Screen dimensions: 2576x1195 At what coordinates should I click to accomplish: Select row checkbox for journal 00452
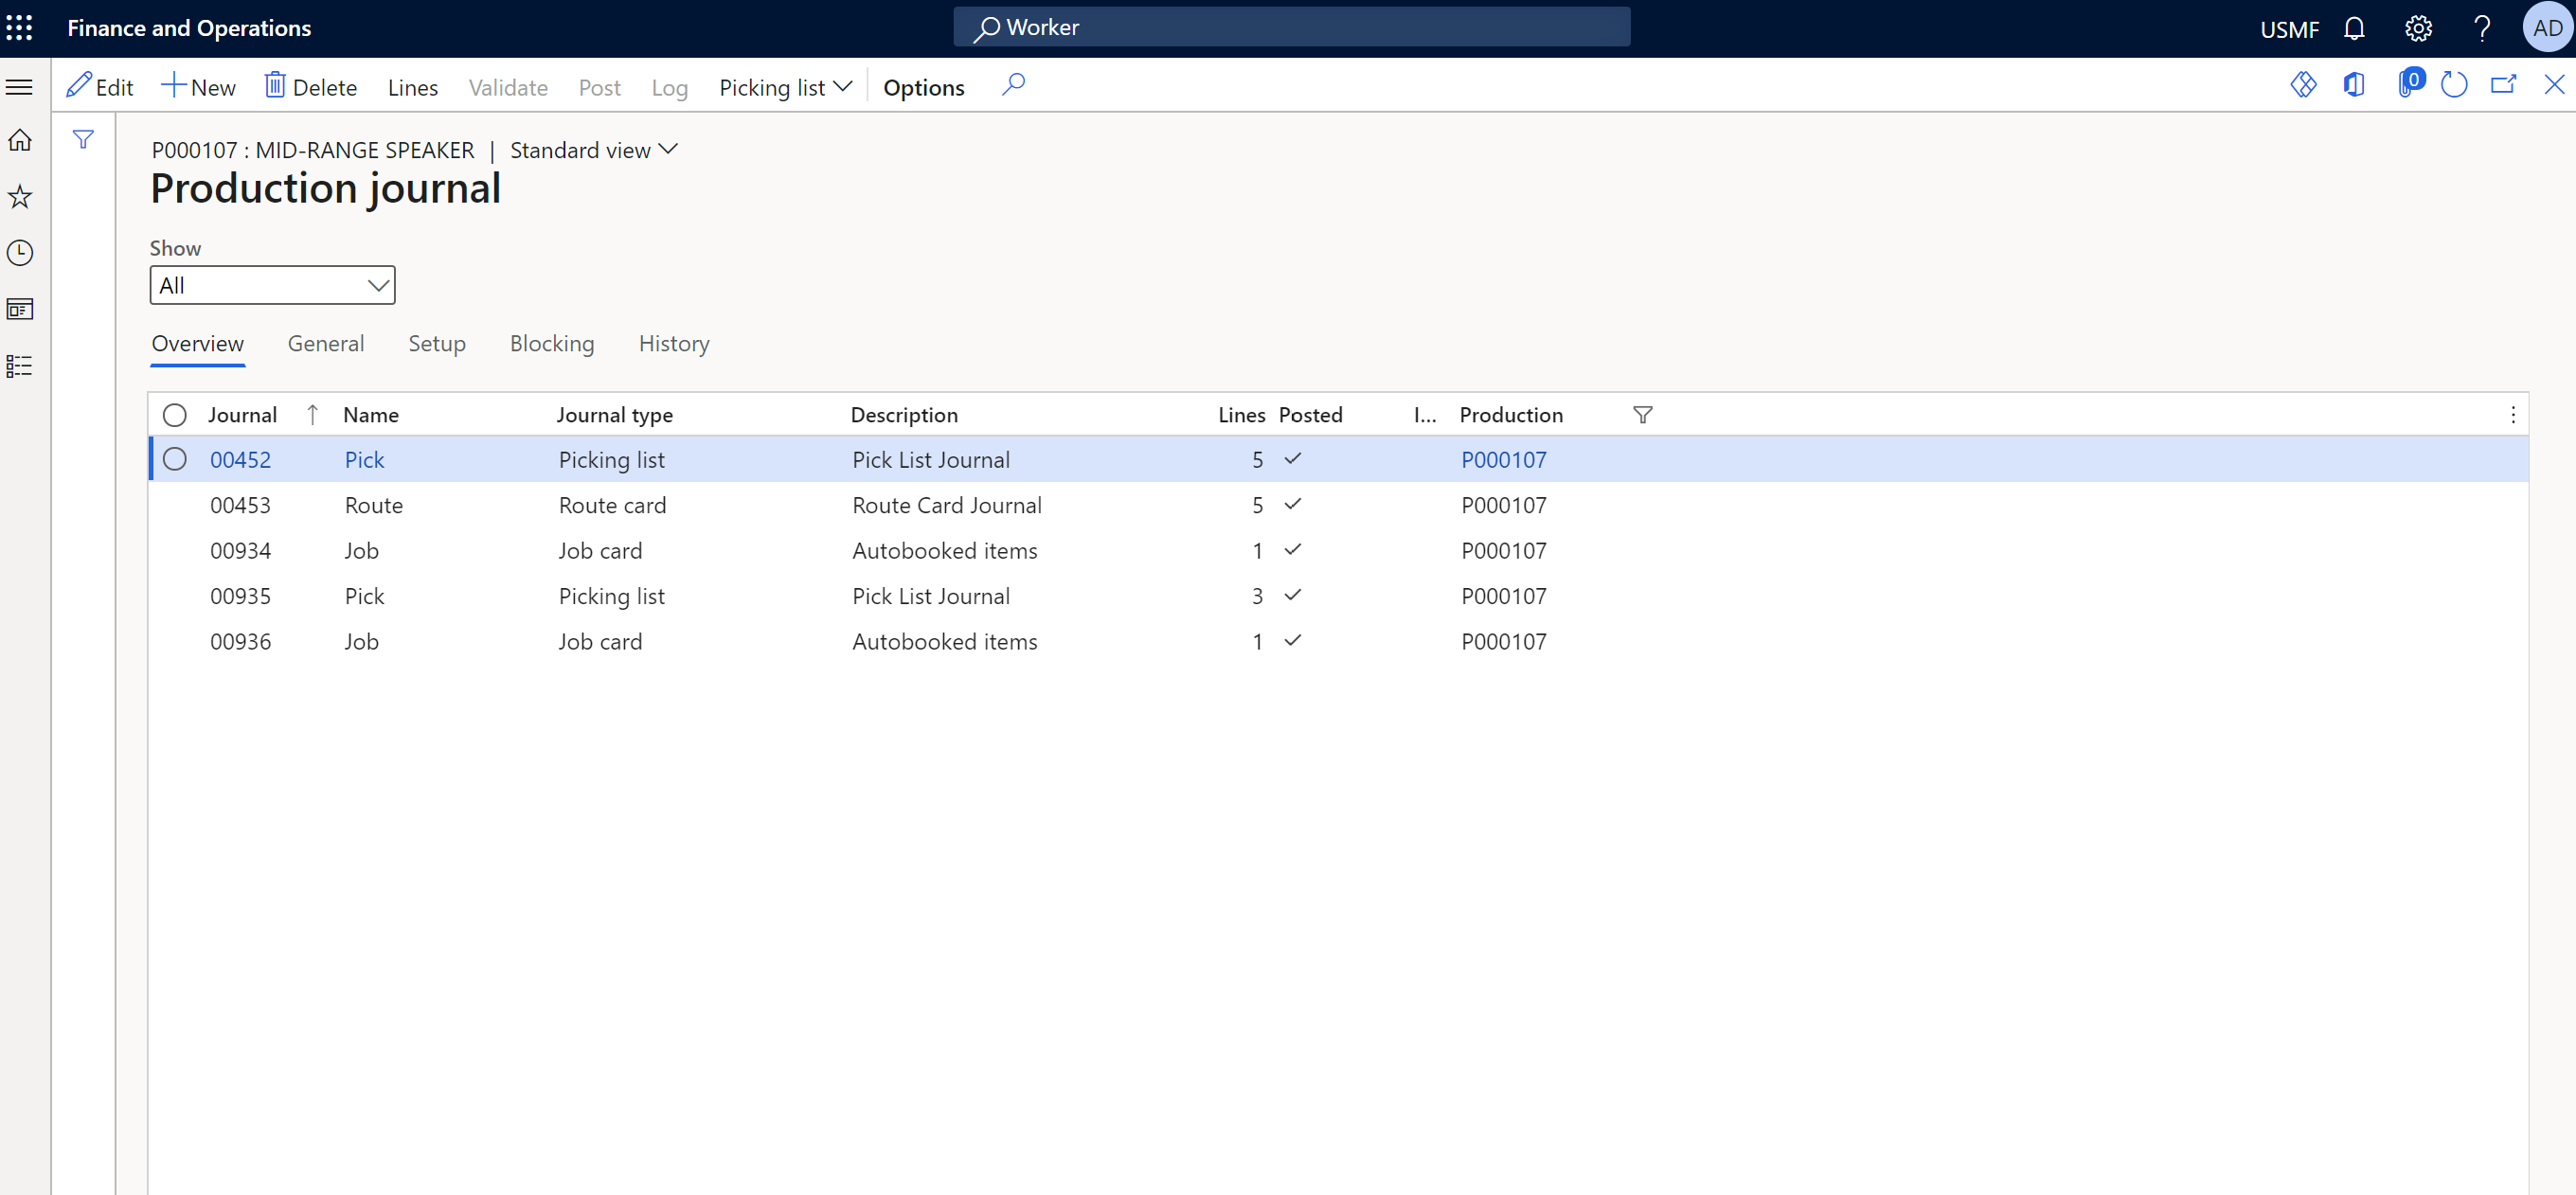(175, 459)
